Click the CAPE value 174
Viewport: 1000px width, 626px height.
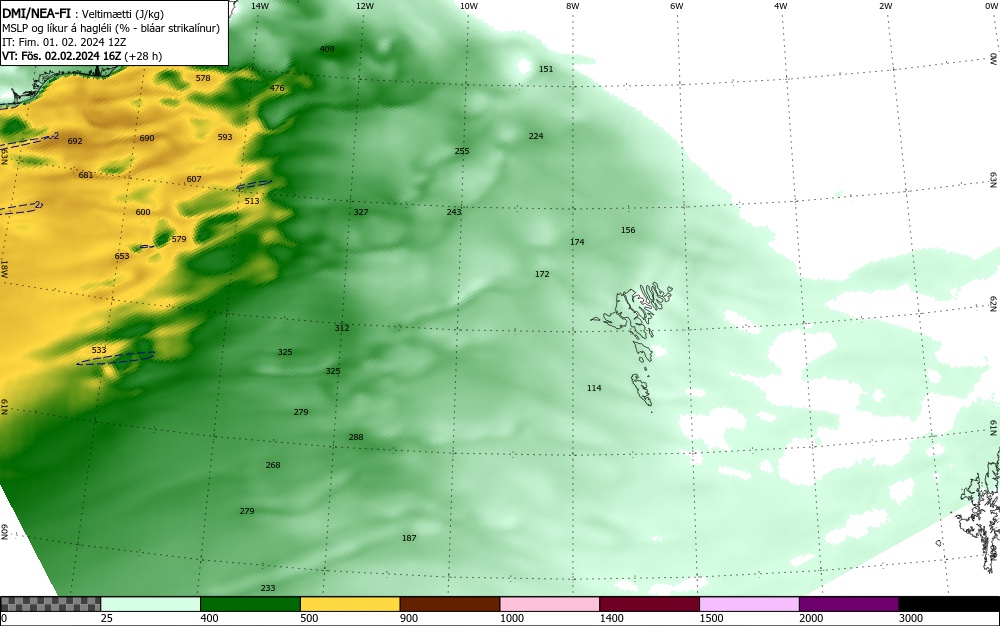(x=577, y=242)
